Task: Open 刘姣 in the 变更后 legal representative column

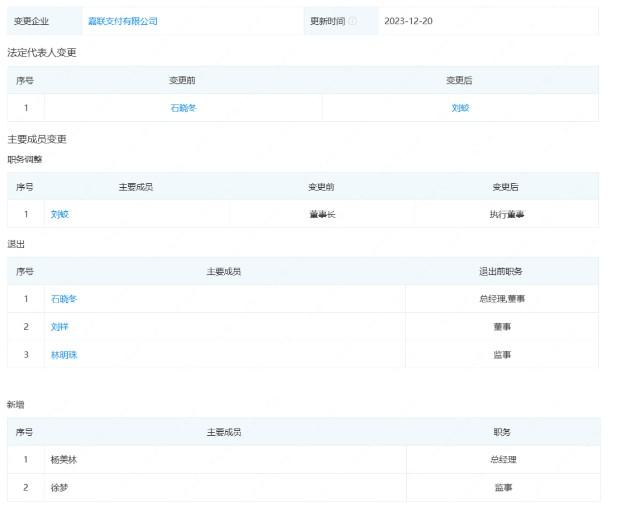Action: point(460,107)
